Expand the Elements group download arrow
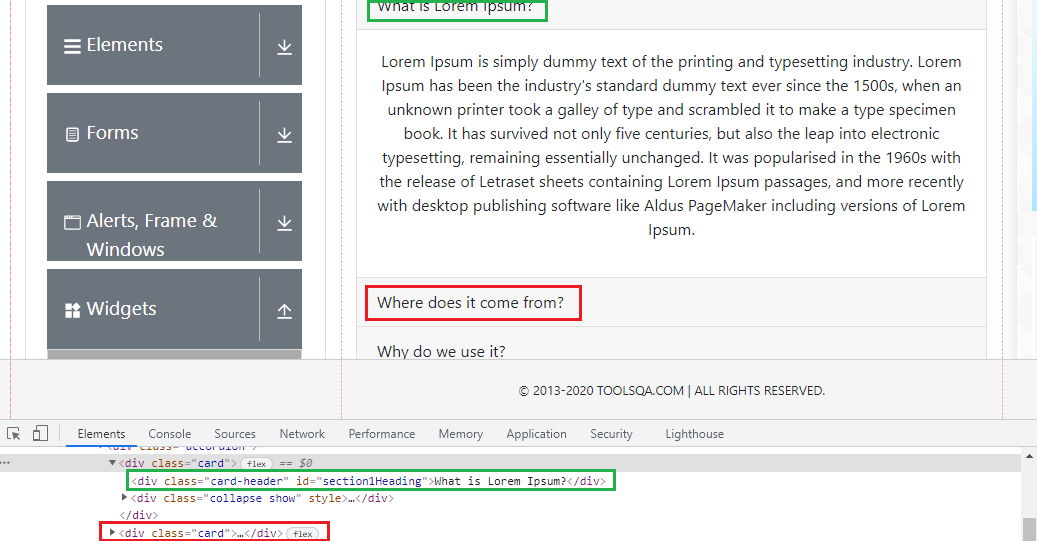The height and width of the screenshot is (541, 1037). pos(284,46)
